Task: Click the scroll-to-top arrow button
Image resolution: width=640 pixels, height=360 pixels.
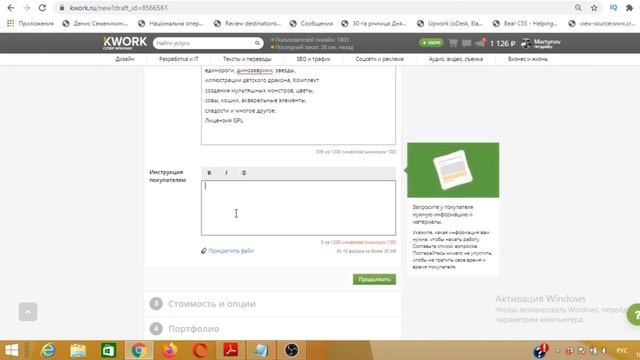Action: (28, 312)
